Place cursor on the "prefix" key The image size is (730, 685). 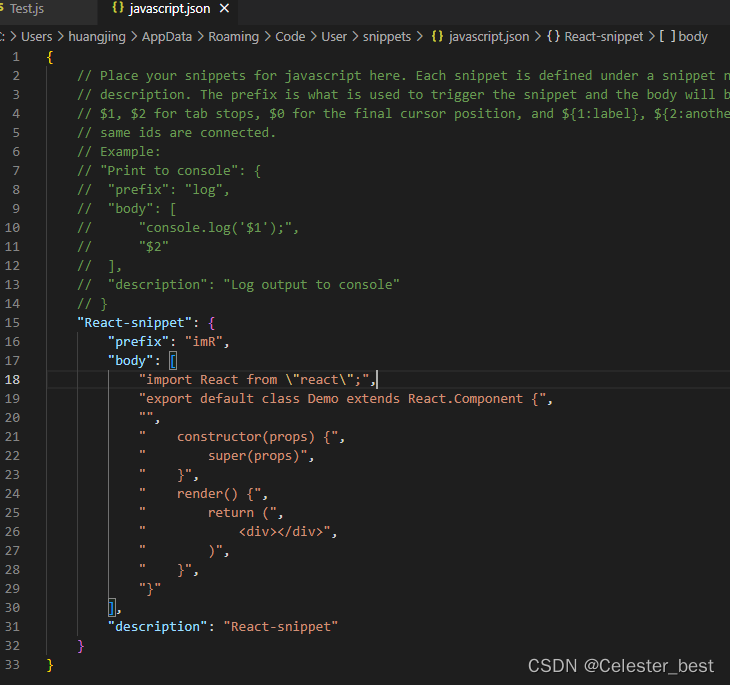pyautogui.click(x=138, y=341)
